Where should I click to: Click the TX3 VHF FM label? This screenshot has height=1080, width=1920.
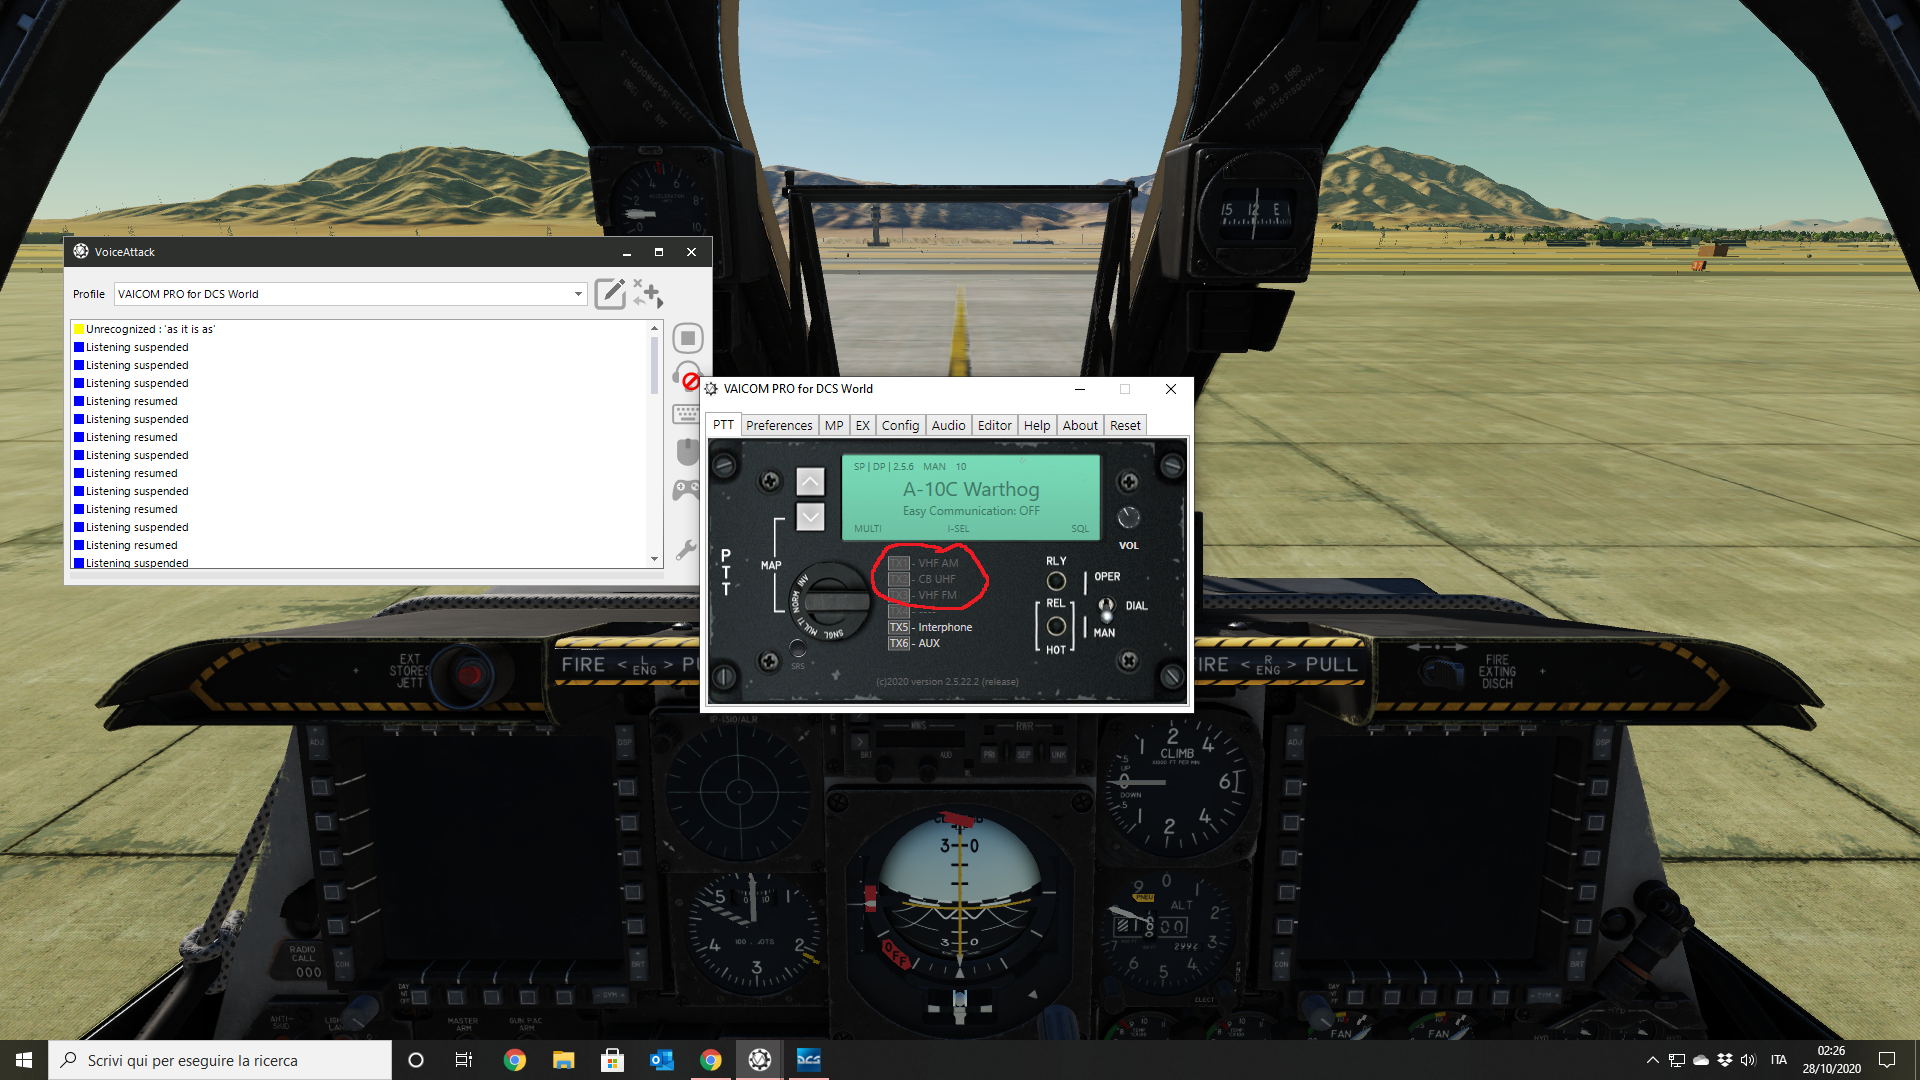pos(923,595)
